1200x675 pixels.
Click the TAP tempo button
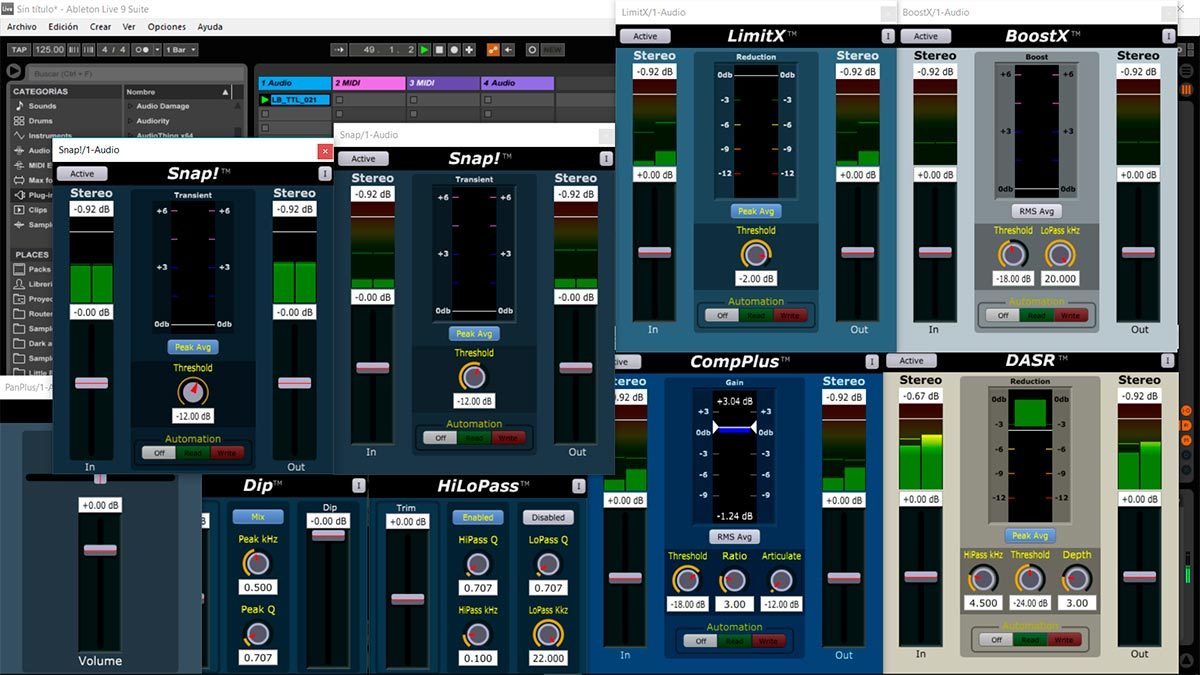point(19,49)
